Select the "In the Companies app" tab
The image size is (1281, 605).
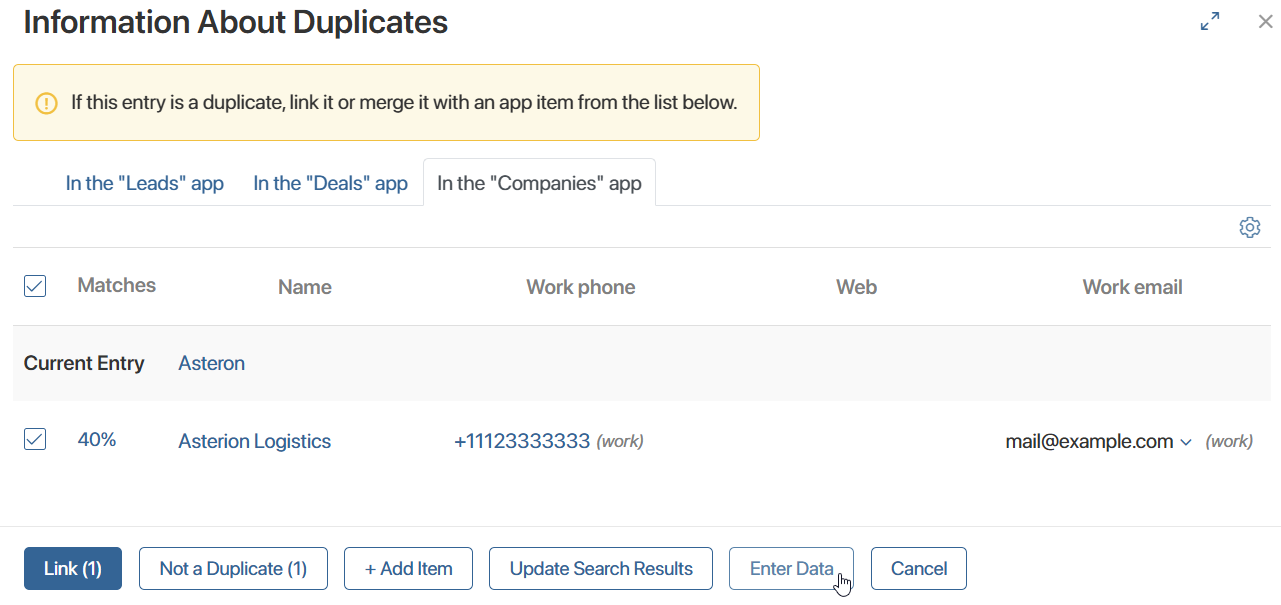point(539,183)
